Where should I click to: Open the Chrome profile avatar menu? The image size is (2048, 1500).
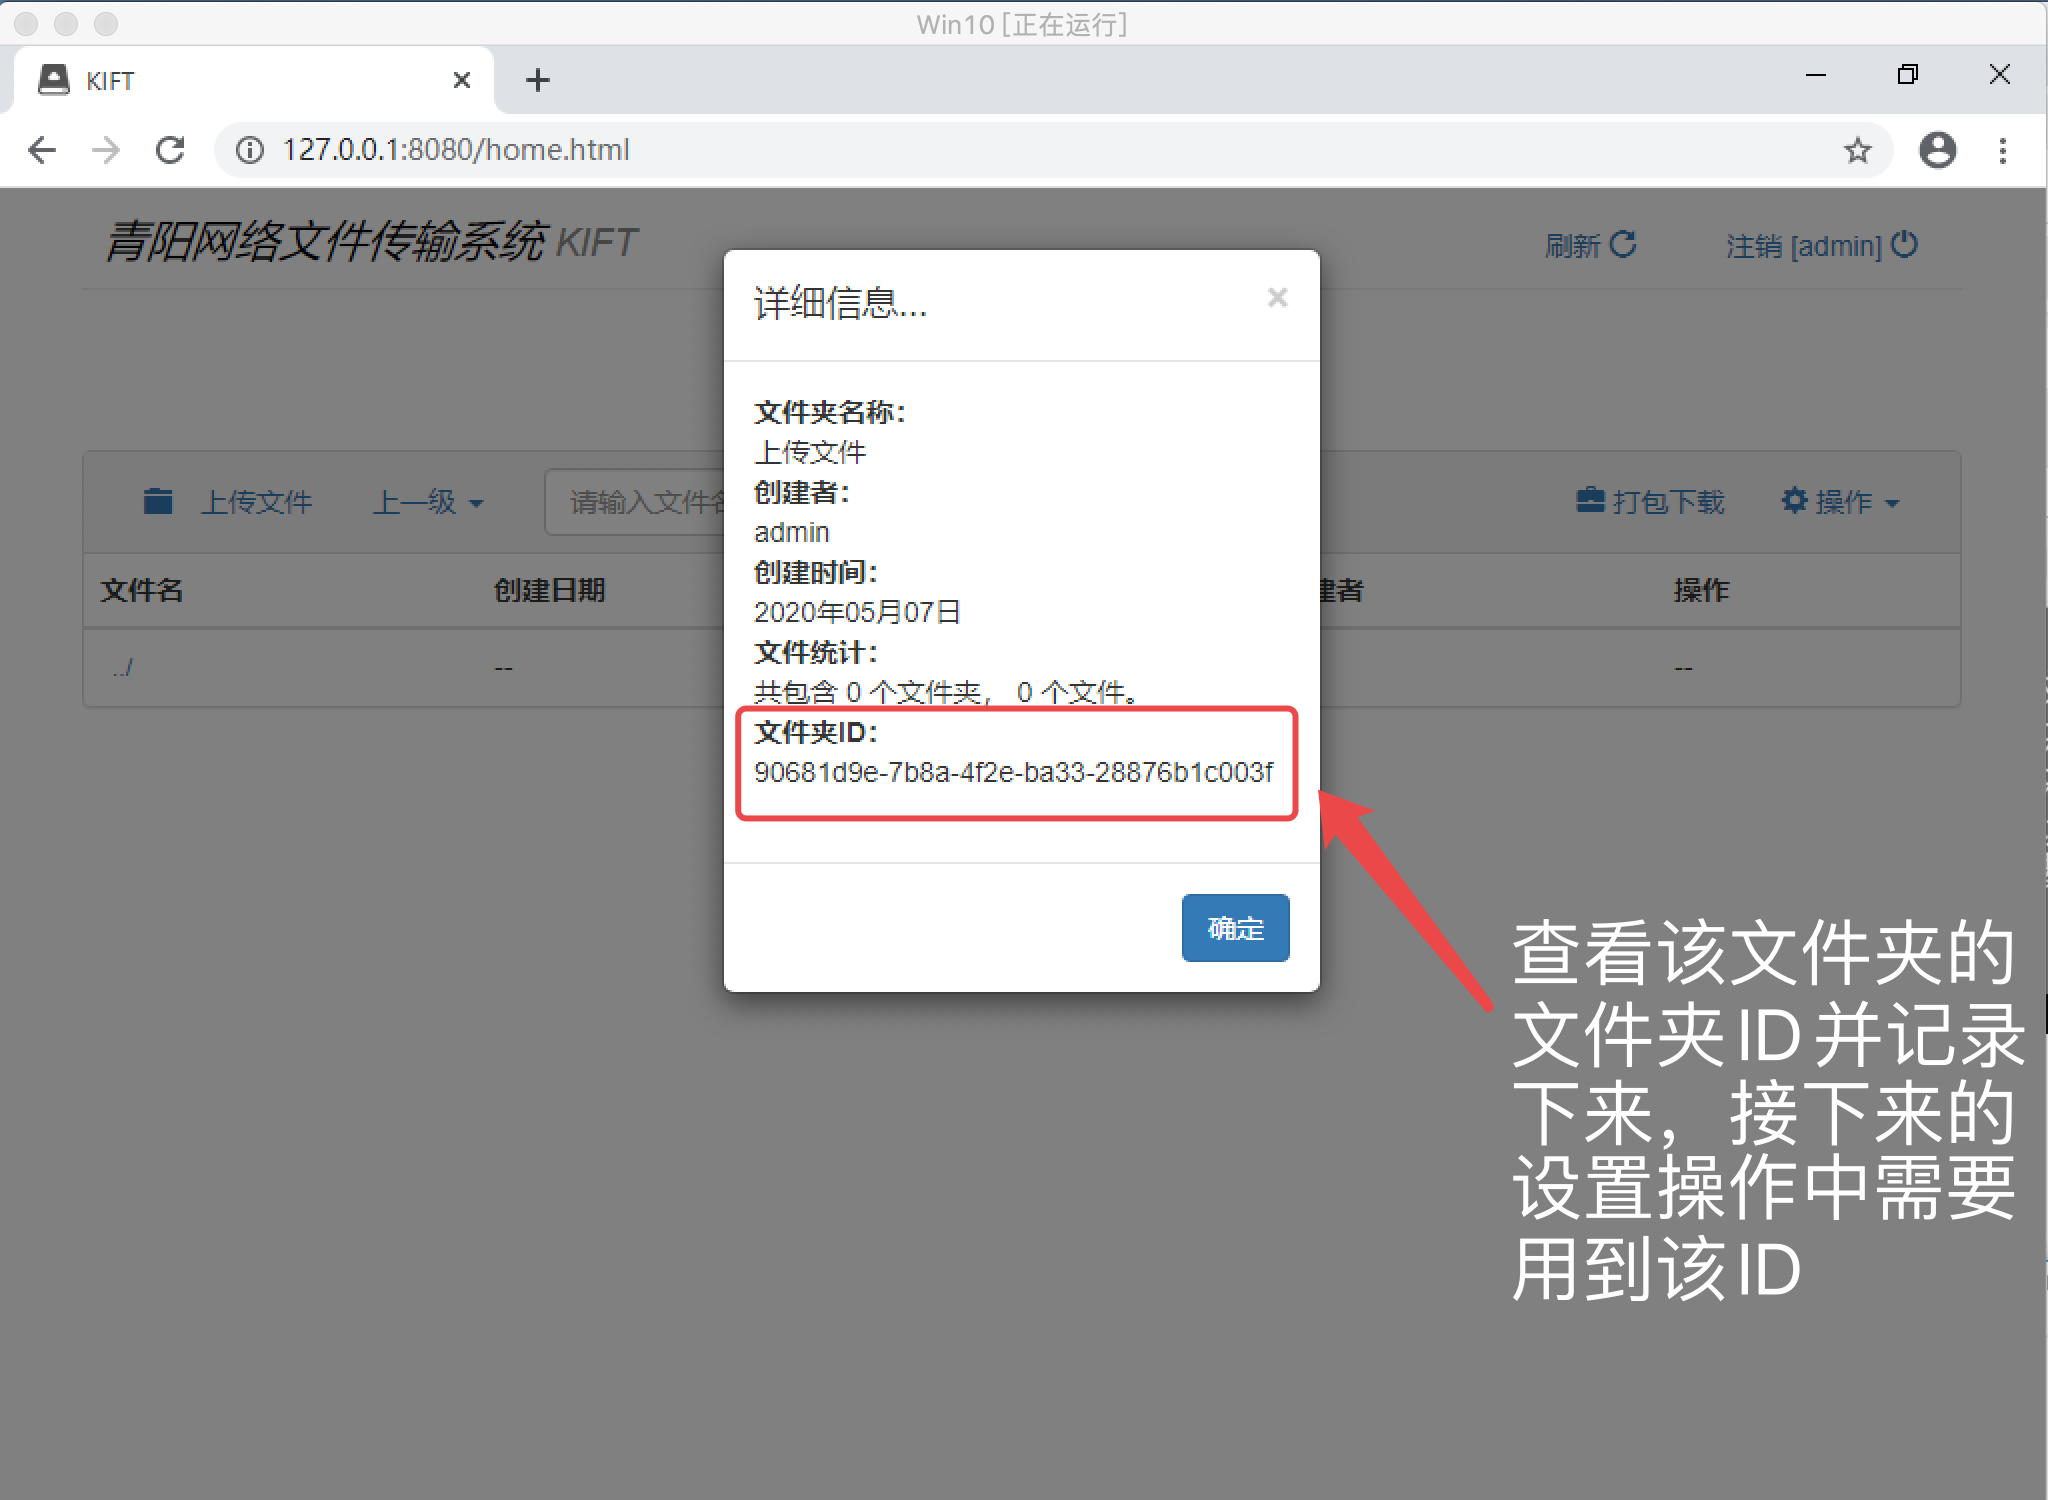tap(1937, 150)
